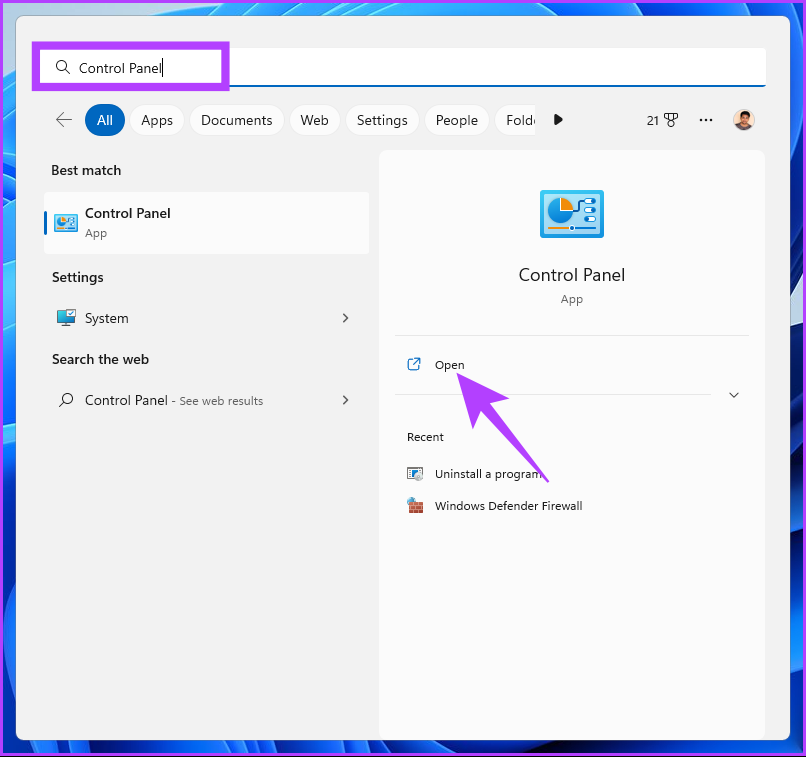Image resolution: width=806 pixels, height=757 pixels.
Task: Open the three-dots more options menu
Action: (706, 120)
